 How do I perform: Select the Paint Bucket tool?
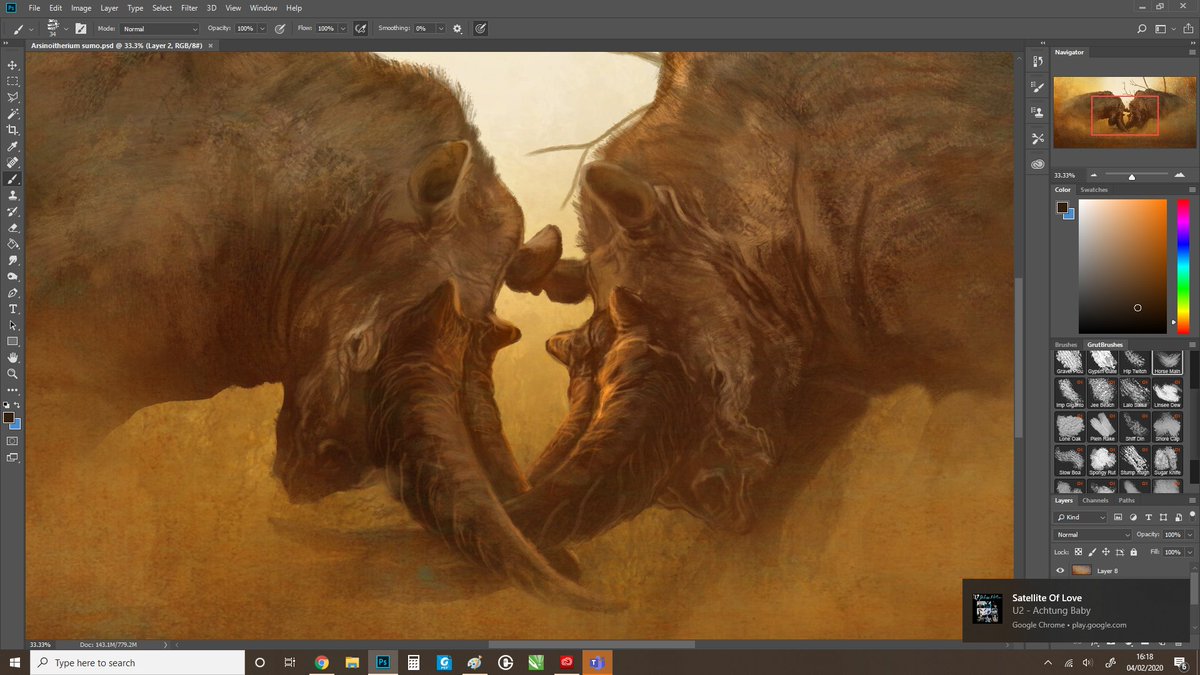(13, 243)
